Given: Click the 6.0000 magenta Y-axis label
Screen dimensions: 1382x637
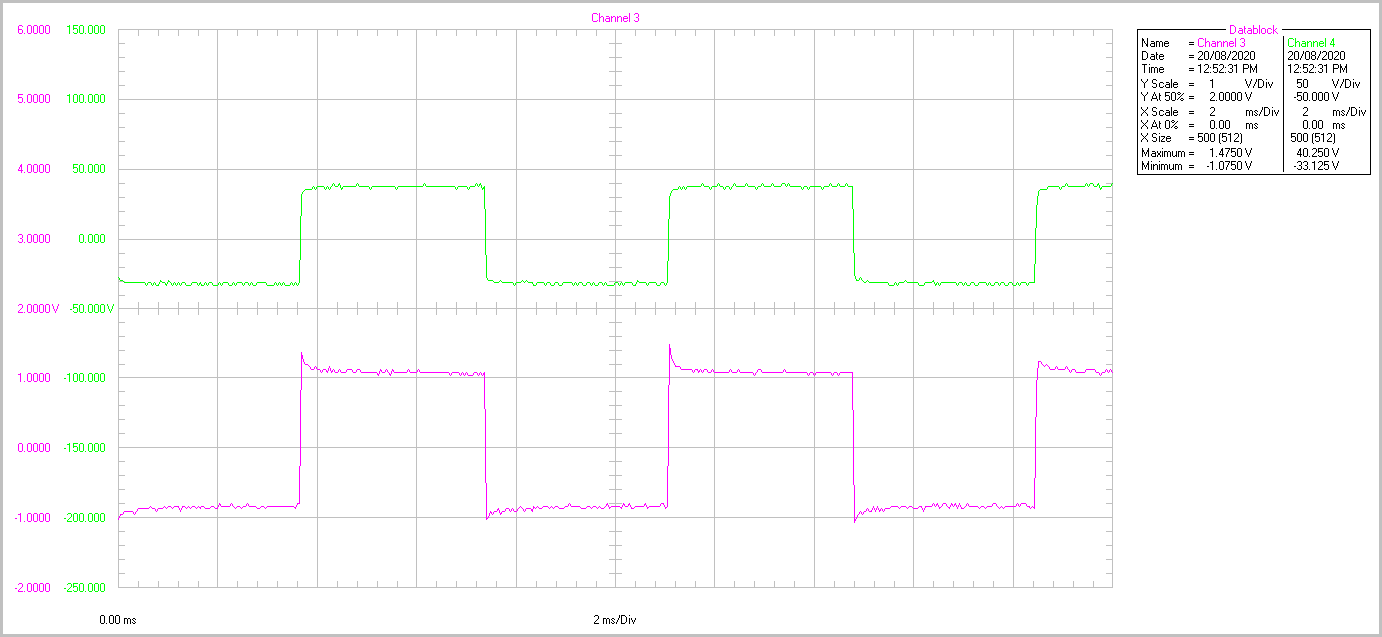Looking at the screenshot, I should [x=34, y=30].
